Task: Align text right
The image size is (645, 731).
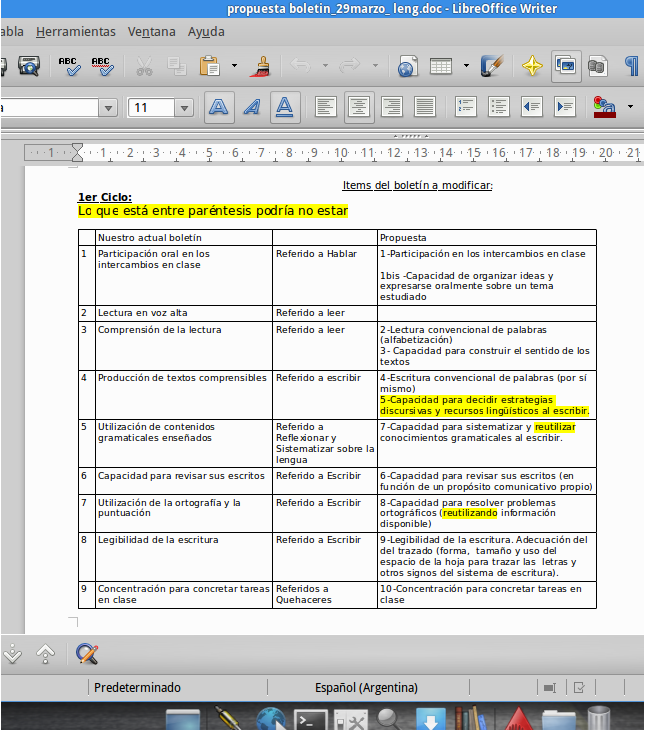Action: click(x=392, y=107)
